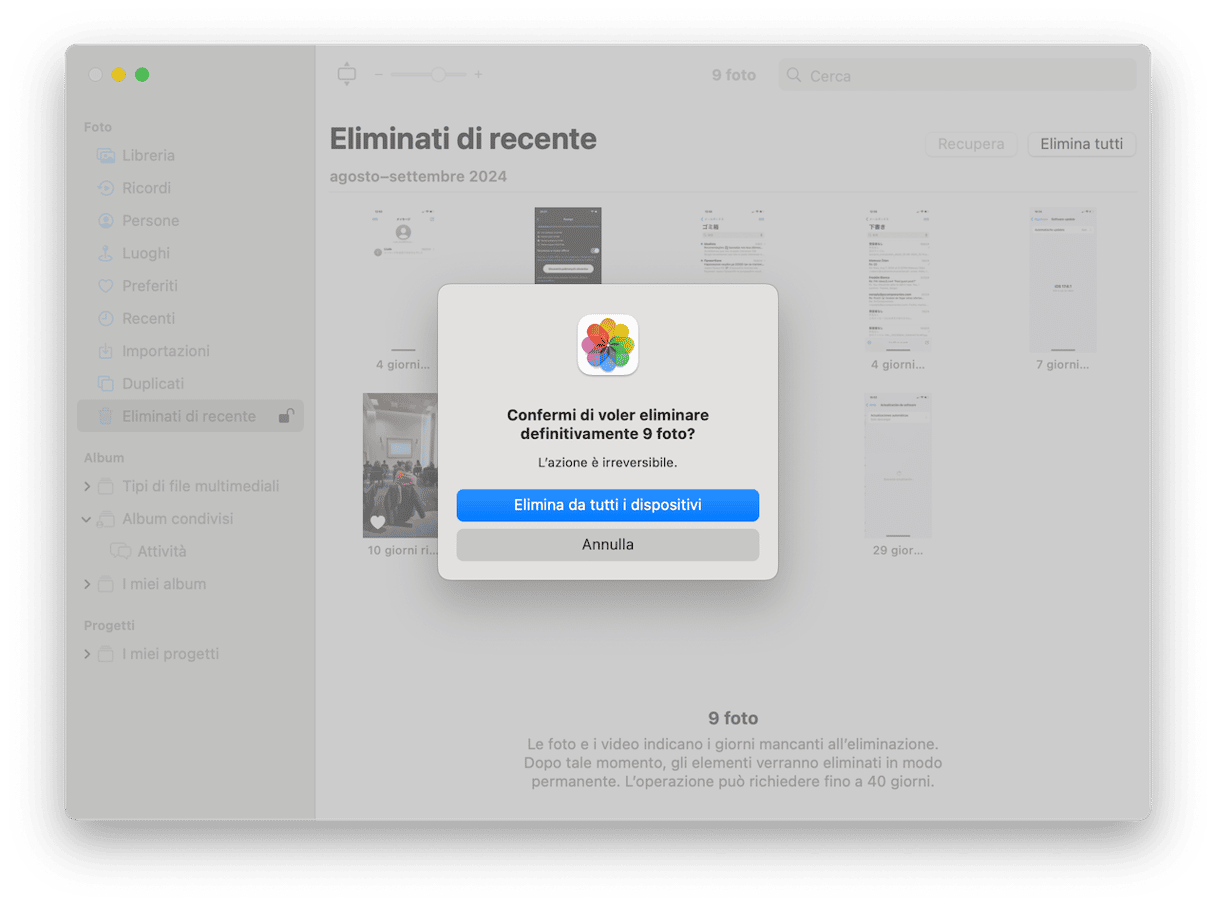Click the lock icon beside Eliminati di recente
This screenshot has height=906, width=1216.
click(x=286, y=416)
